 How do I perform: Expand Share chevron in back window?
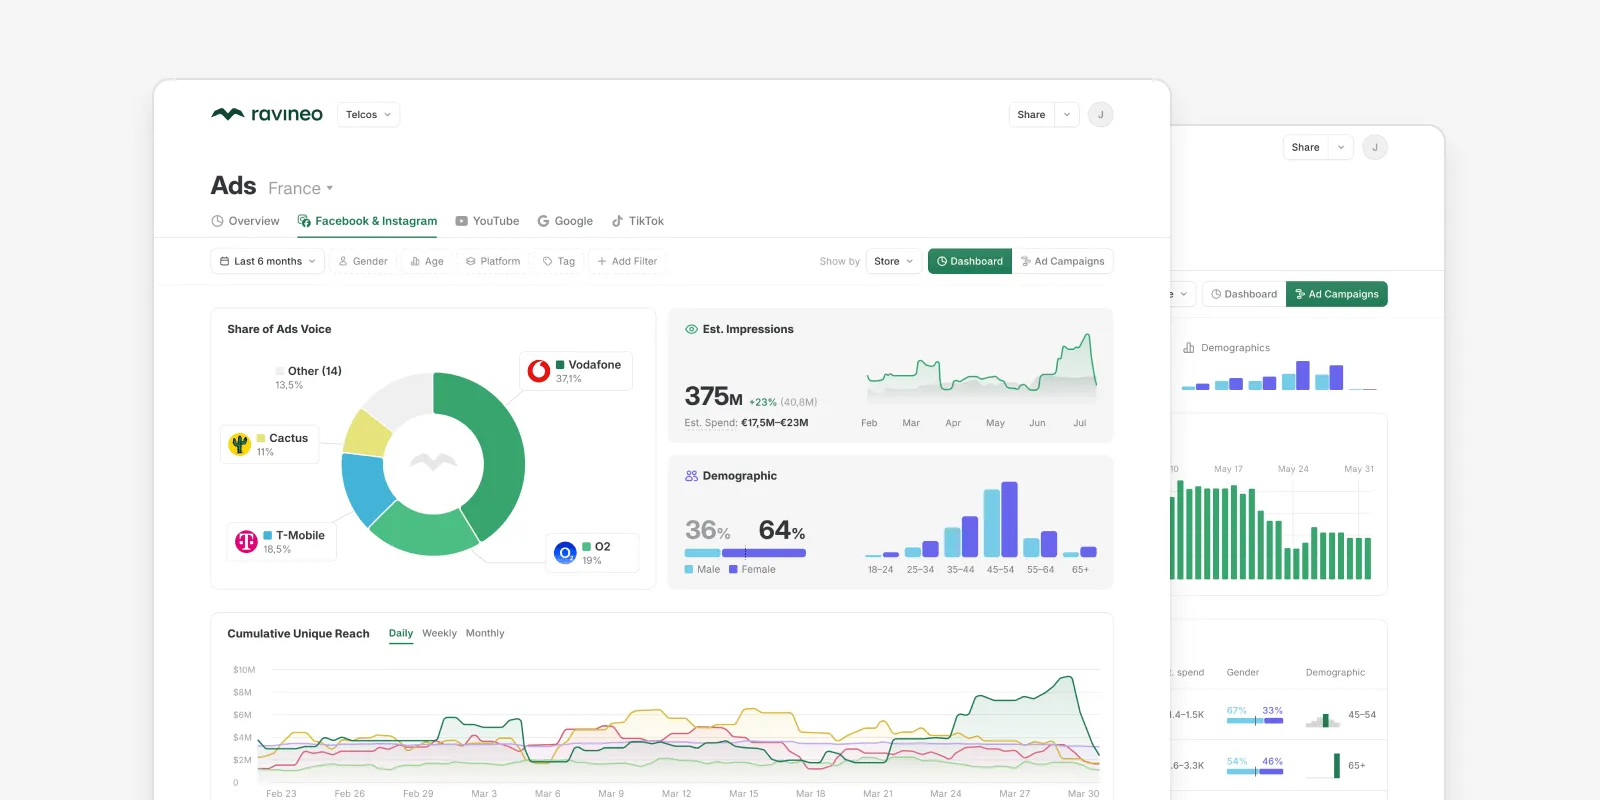tap(1341, 147)
